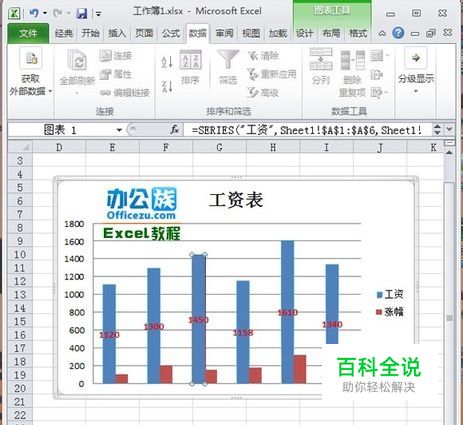The height and width of the screenshot is (425, 463).
Task: Open the 审阅 (Review) tab
Action: click(x=224, y=33)
